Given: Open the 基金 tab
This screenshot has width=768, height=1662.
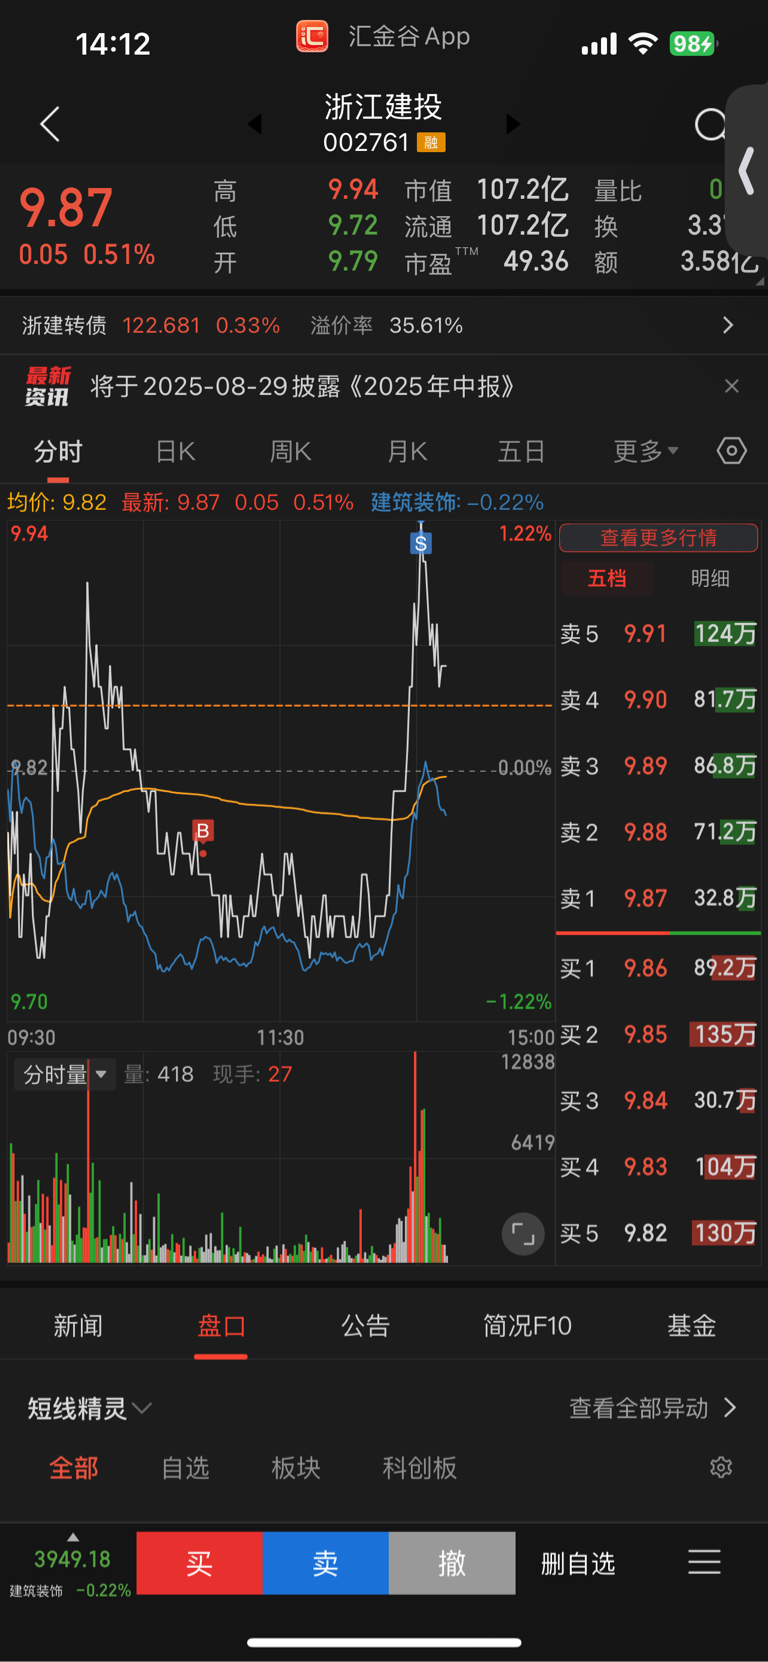Looking at the screenshot, I should pos(692,1326).
